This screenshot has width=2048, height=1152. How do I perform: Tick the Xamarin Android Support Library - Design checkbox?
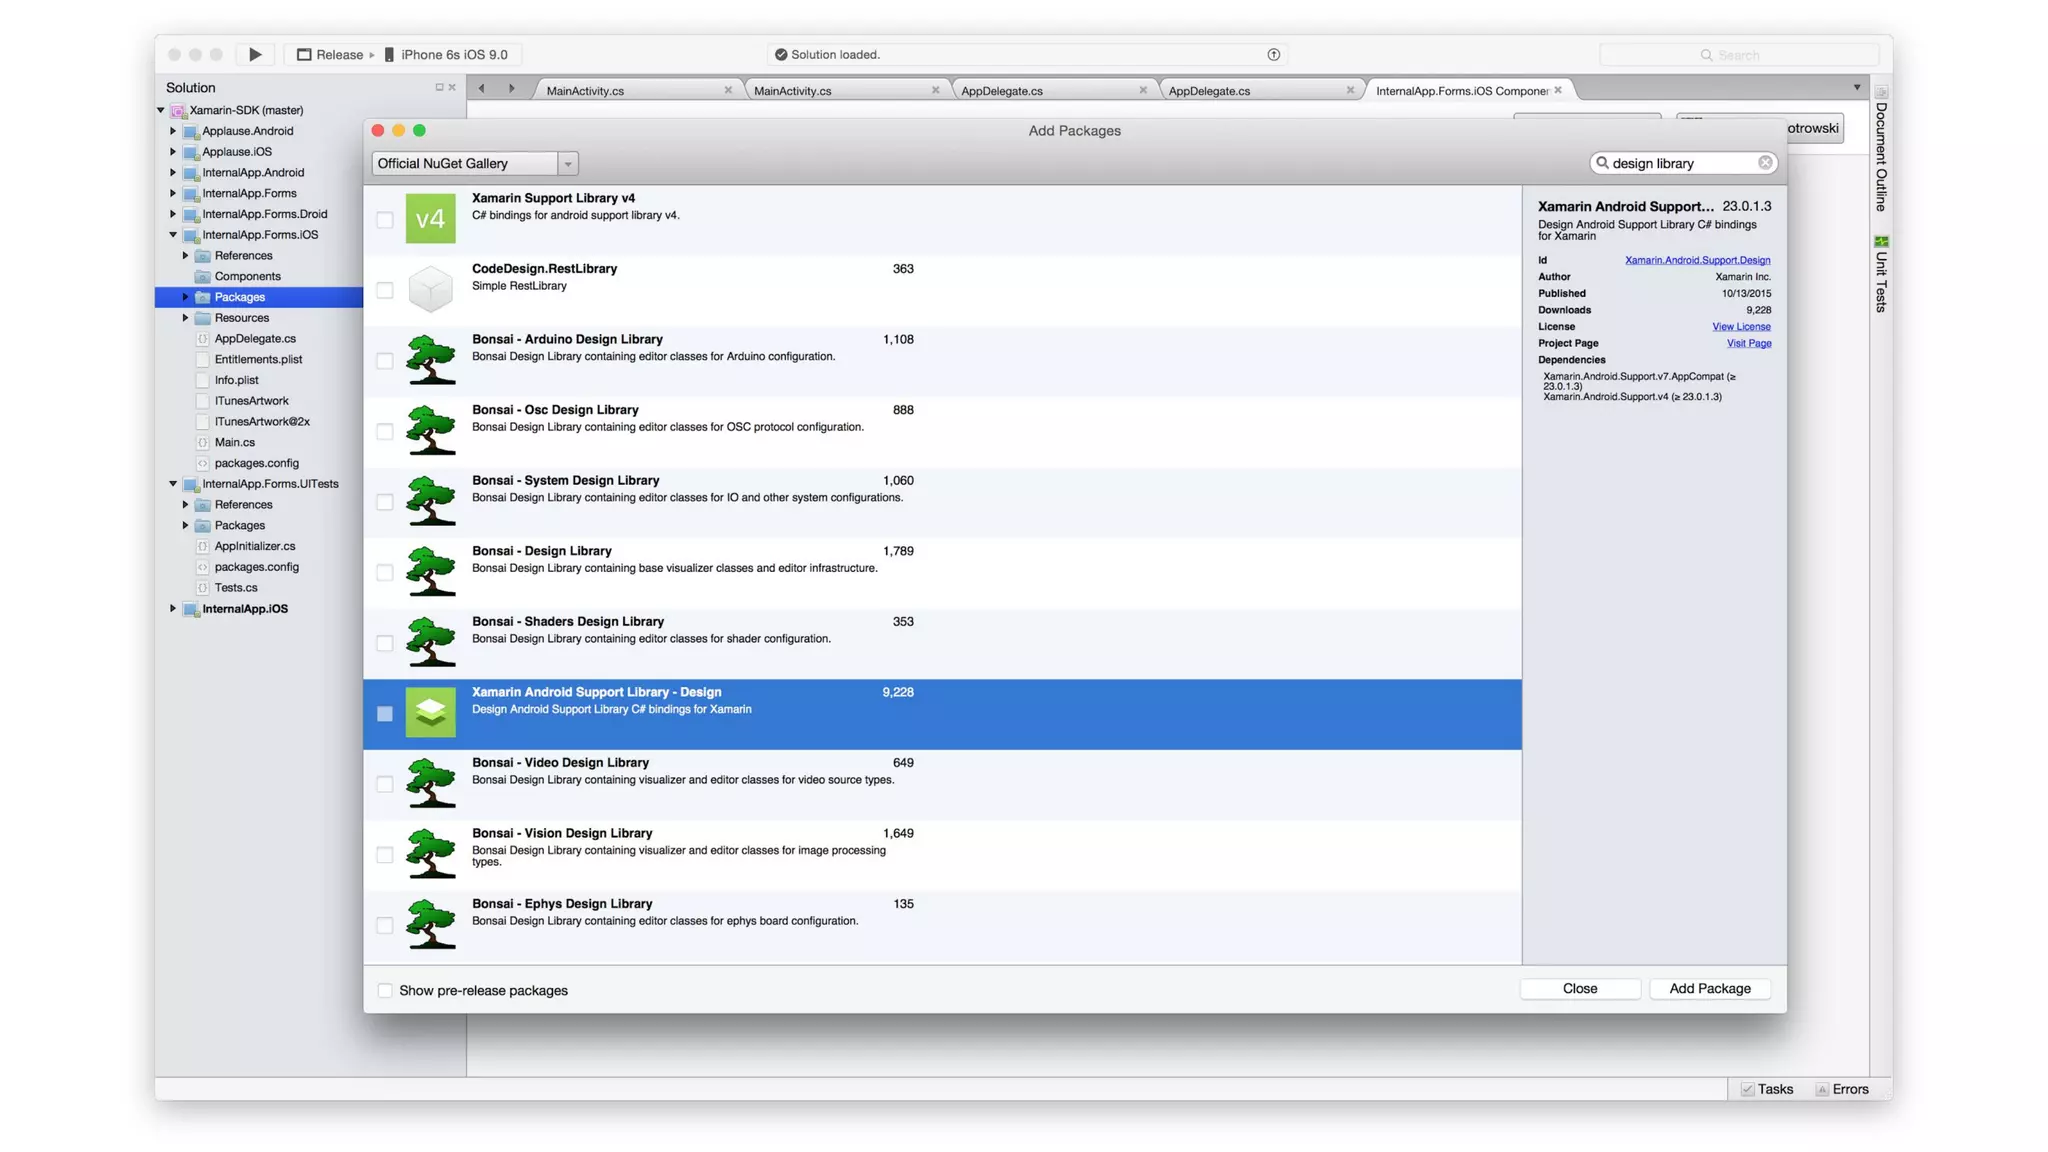click(385, 713)
